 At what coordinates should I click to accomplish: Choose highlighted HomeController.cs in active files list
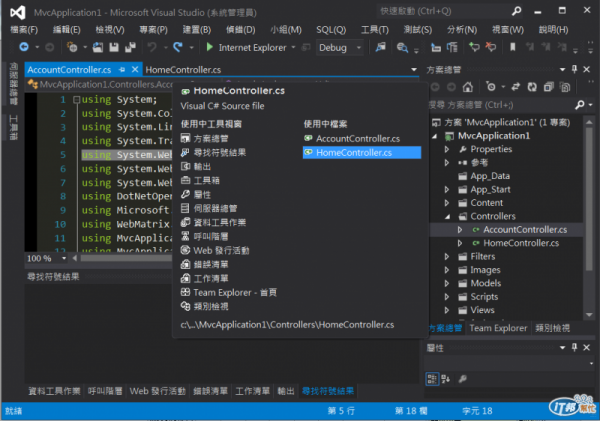point(362,152)
